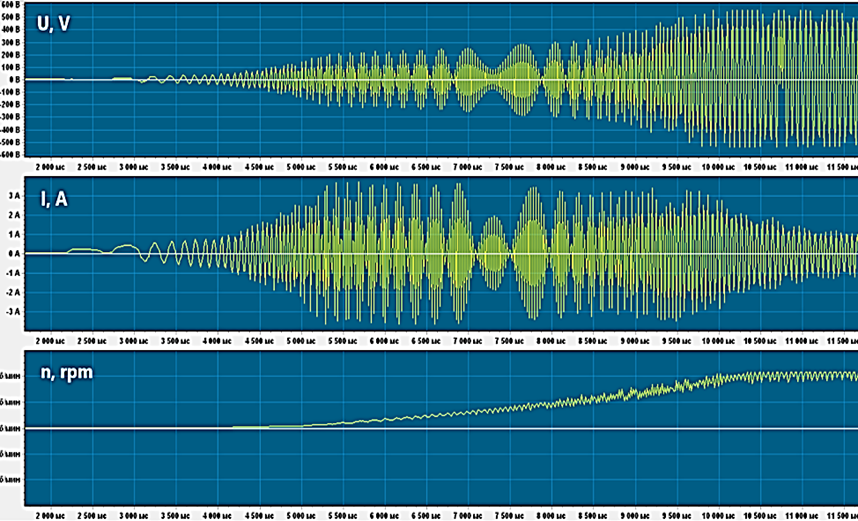
Task: Click the 3 000 ms tick under rpm chart
Action: click(134, 513)
